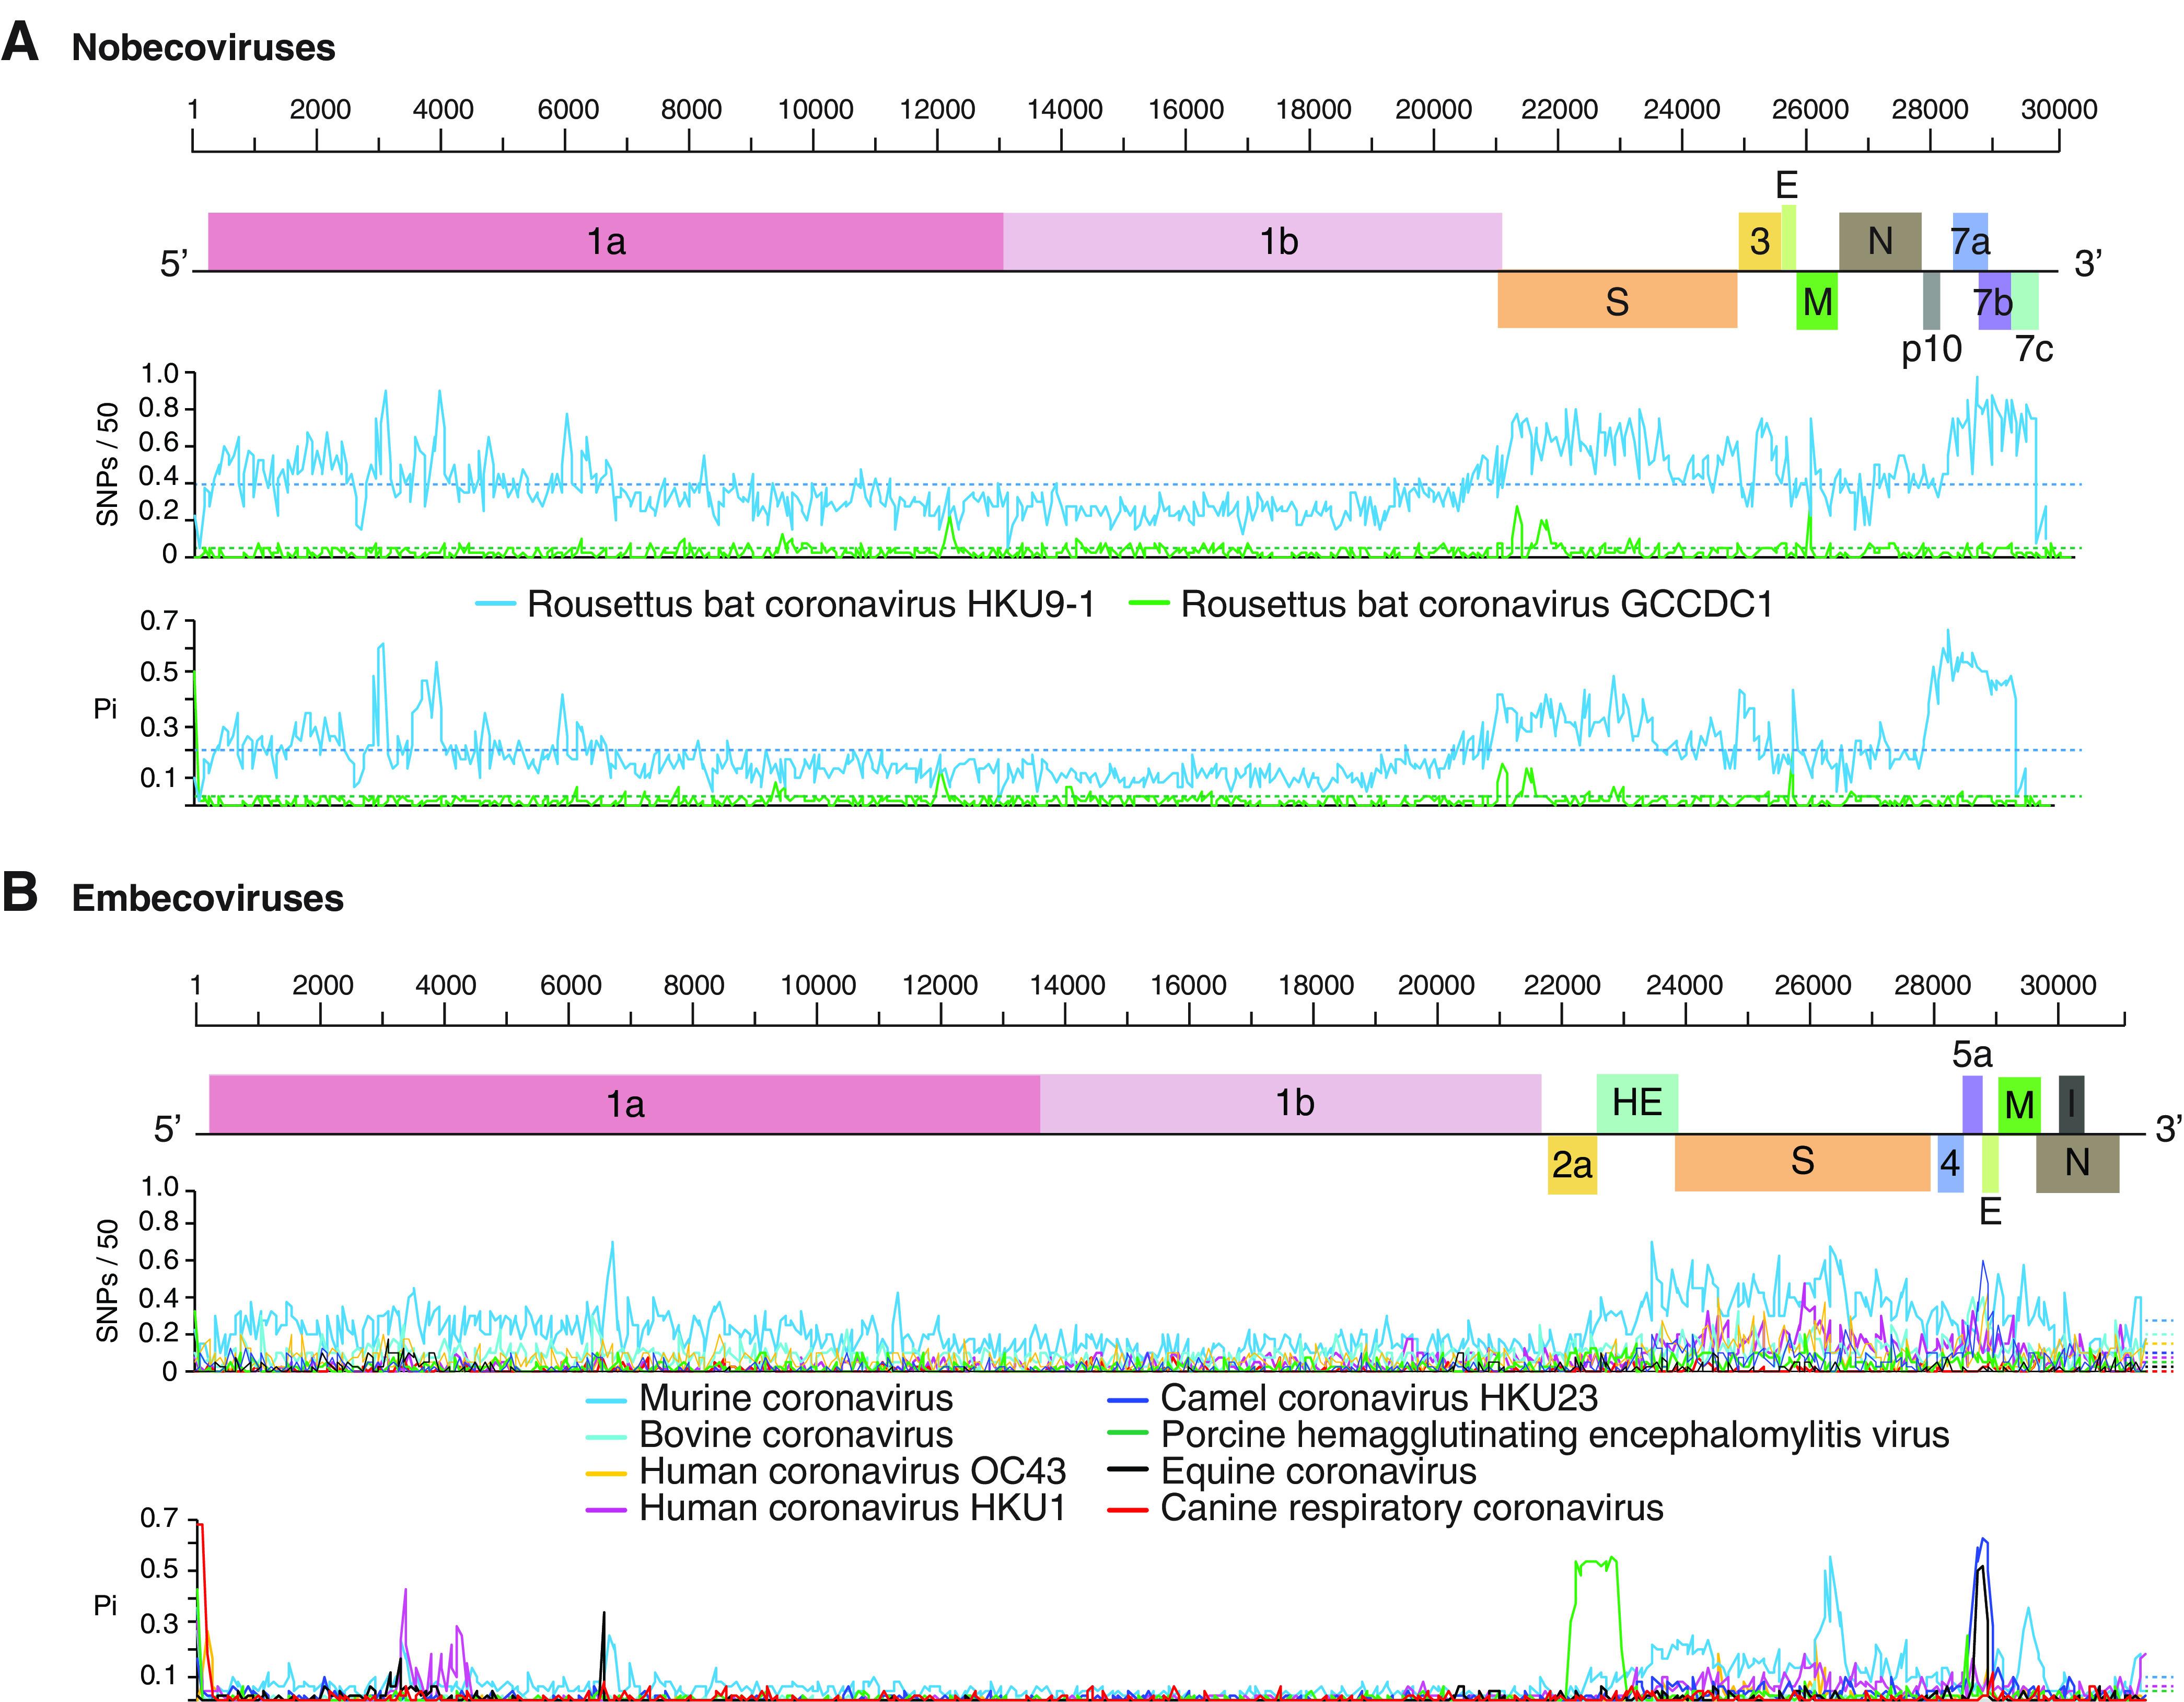
Task: Click the SNPs / 50 axis label in panel B
Action: click(107, 1281)
